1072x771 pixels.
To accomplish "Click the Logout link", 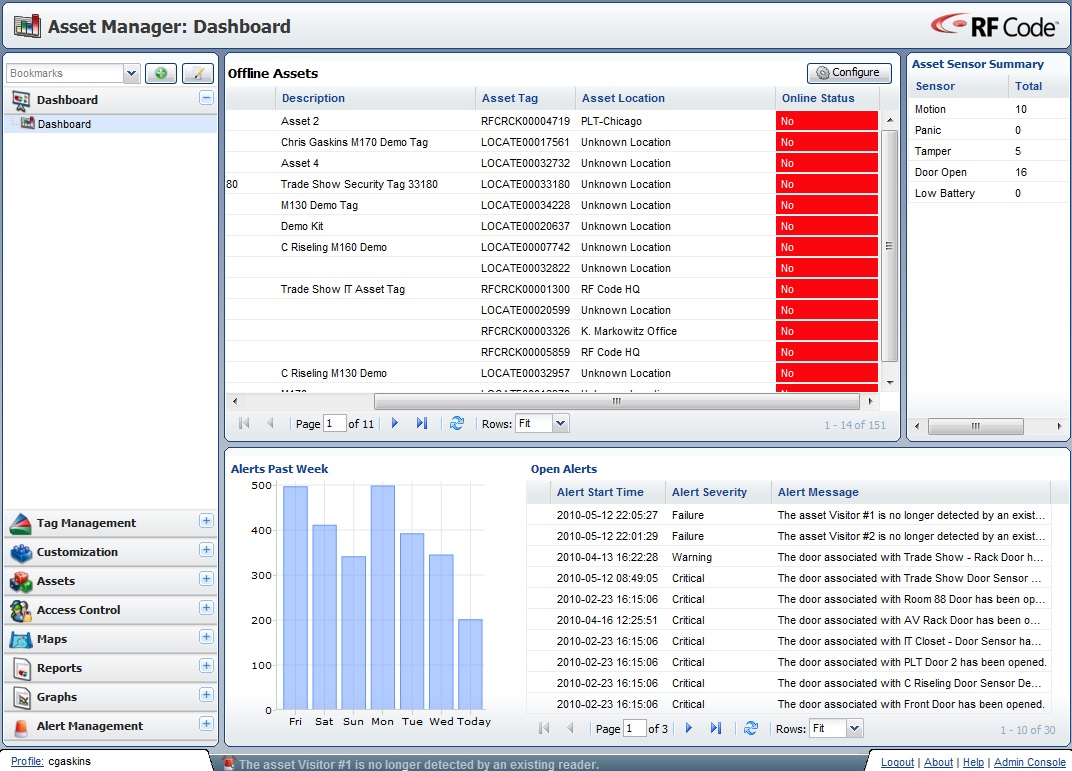I will pos(897,762).
